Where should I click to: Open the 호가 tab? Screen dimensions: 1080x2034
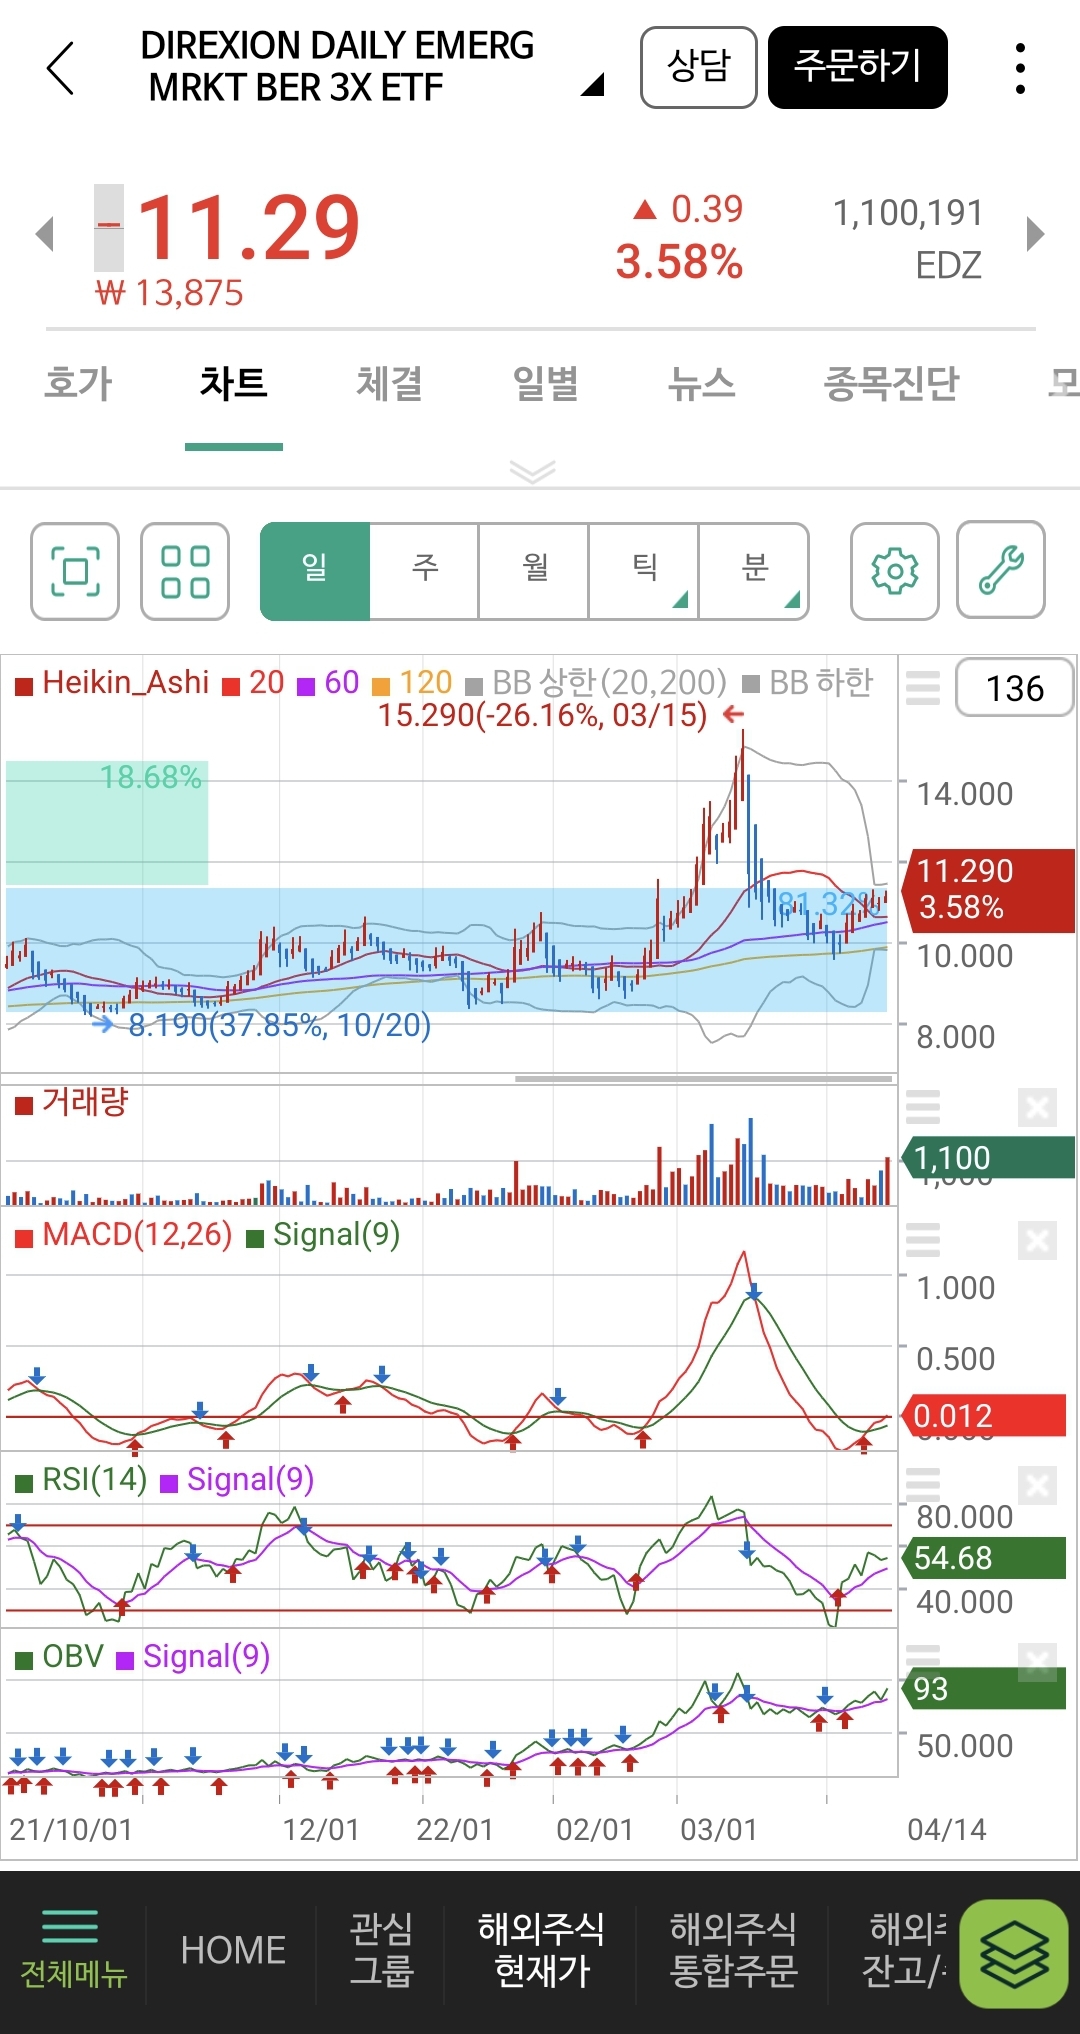(79, 383)
